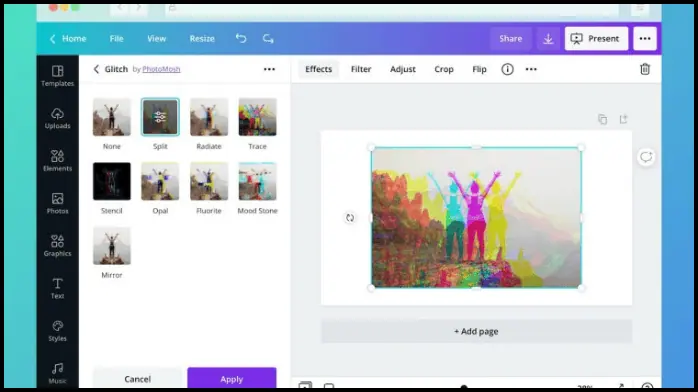Image resolution: width=698 pixels, height=392 pixels.
Task: Open the View menu
Action: coord(156,39)
